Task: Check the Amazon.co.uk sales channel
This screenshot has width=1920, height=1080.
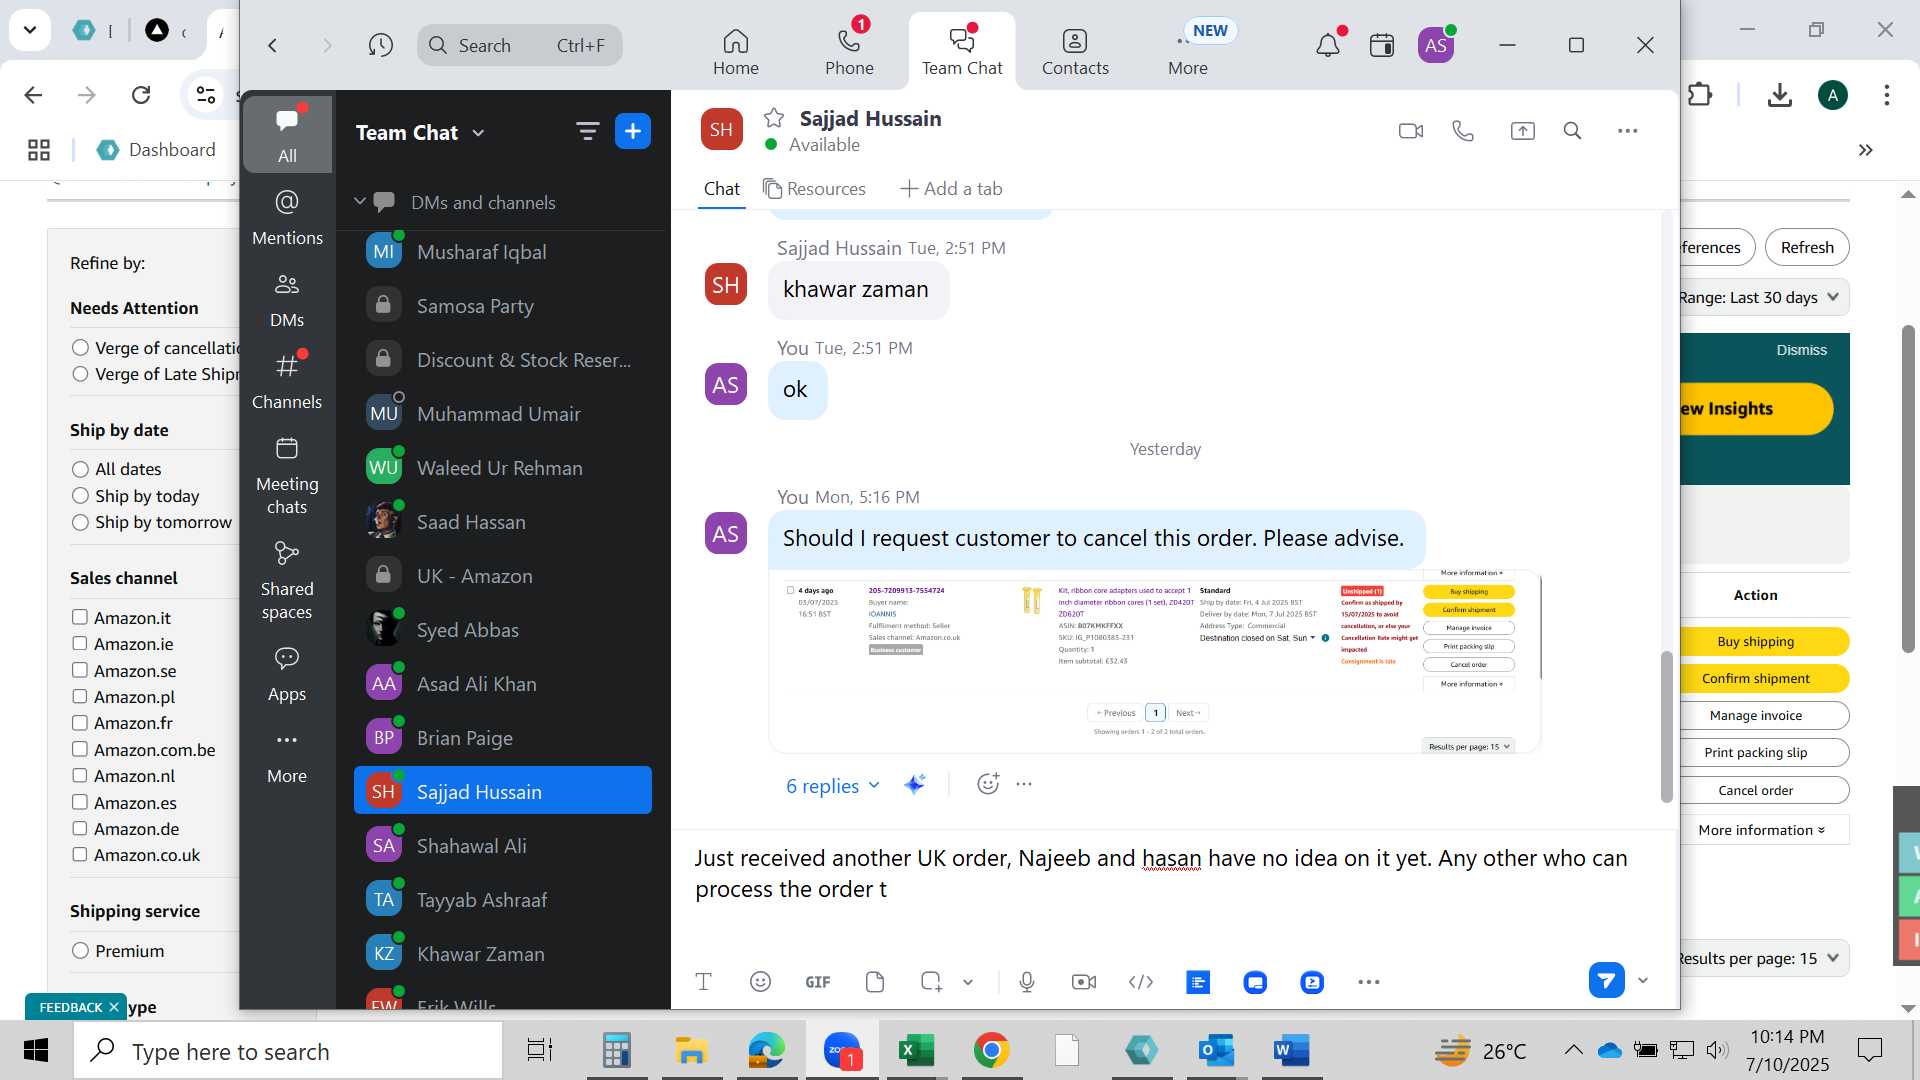Action: coord(80,854)
